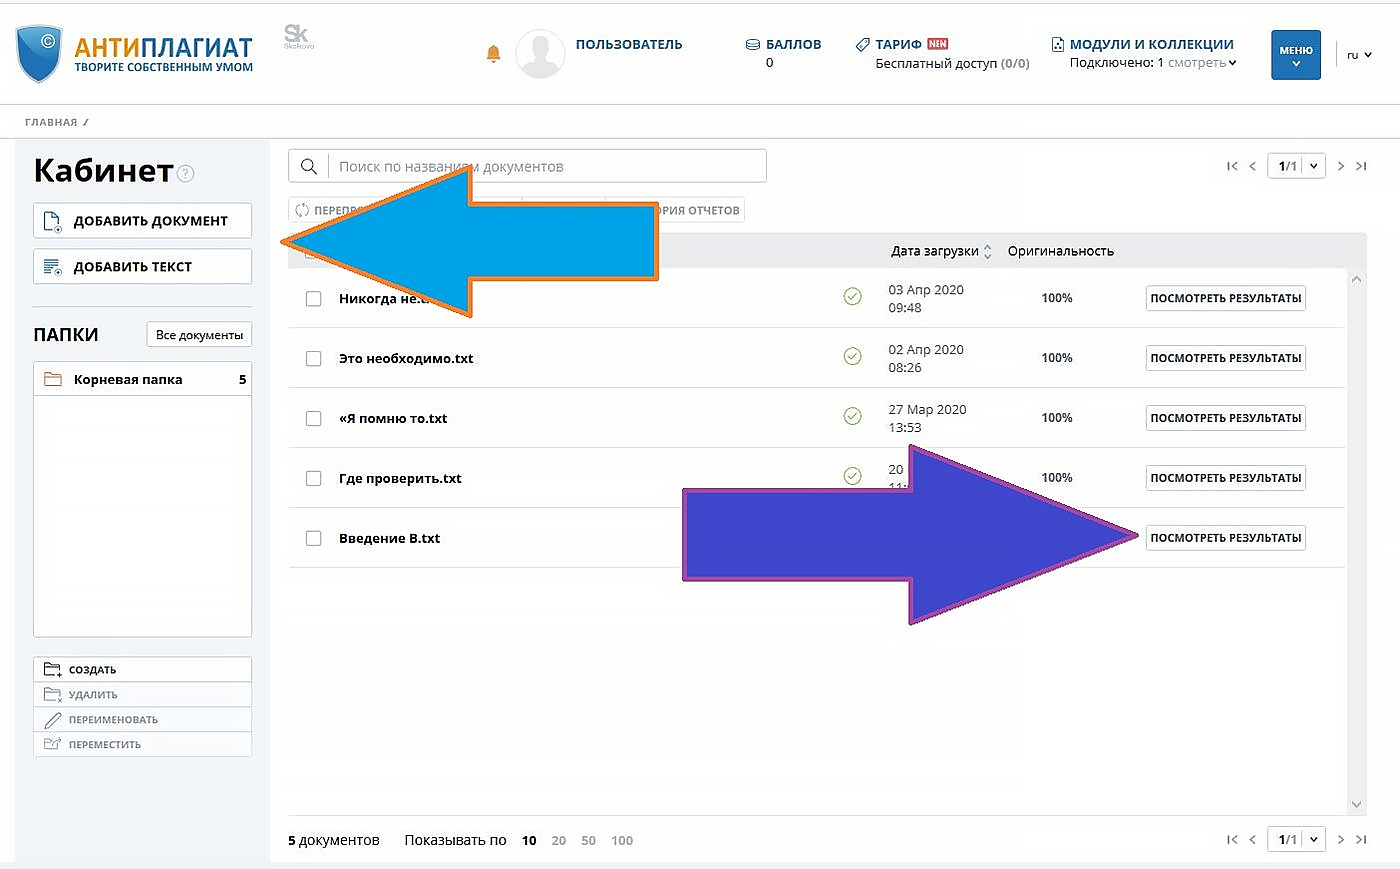
Task: Click document list scrollbar down arrow
Action: click(x=1356, y=804)
